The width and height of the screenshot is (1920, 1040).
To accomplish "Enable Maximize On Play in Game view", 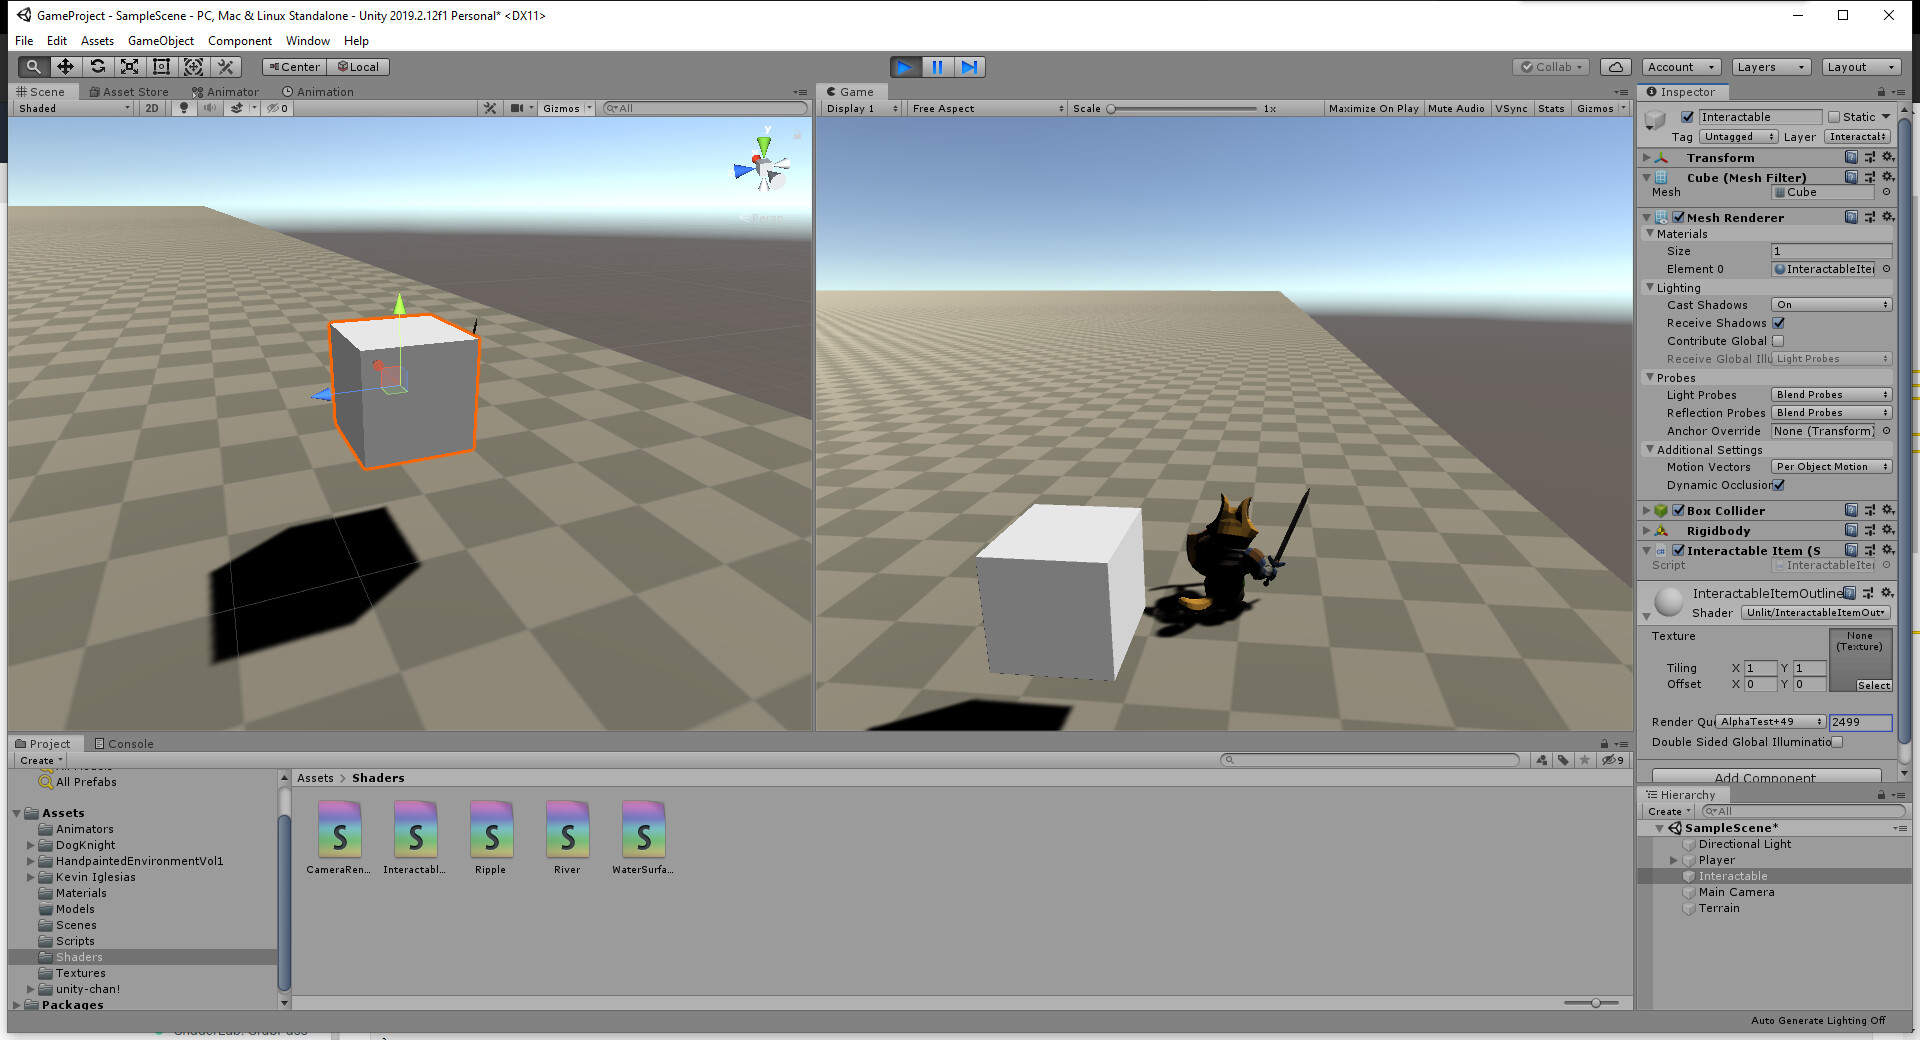I will pos(1374,108).
